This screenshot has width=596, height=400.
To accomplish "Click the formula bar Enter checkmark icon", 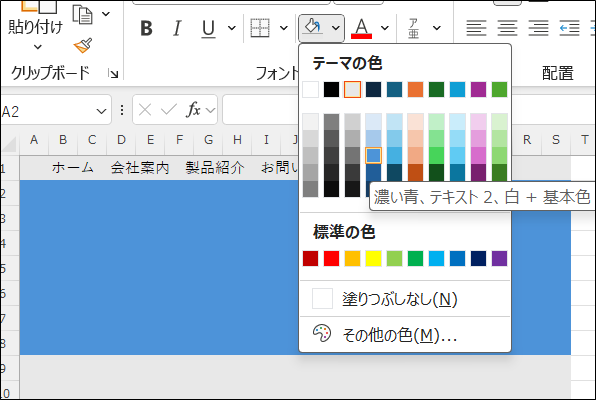I will 169,110.
